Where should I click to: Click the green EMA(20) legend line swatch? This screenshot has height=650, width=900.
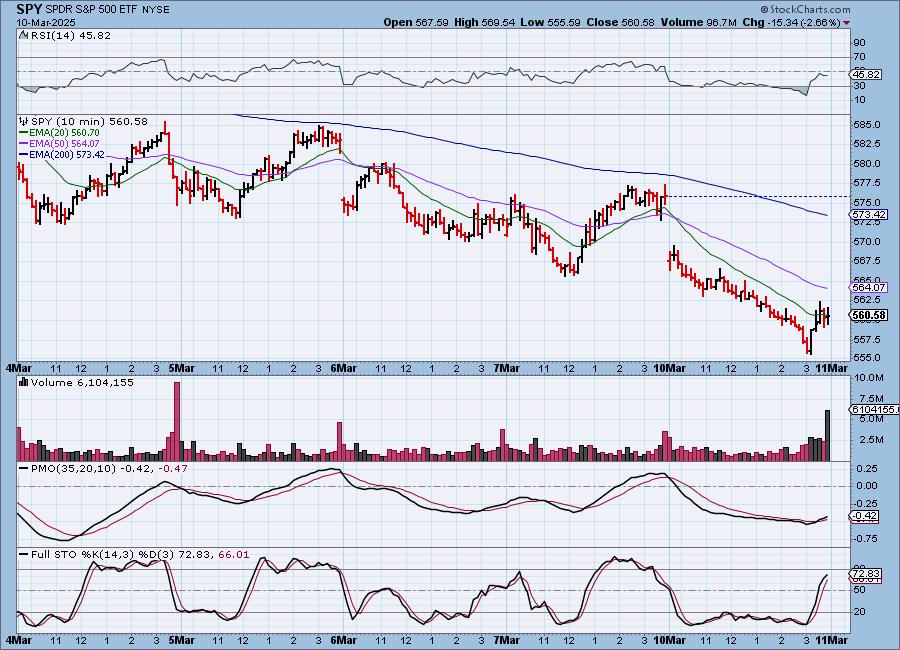[x=24, y=133]
